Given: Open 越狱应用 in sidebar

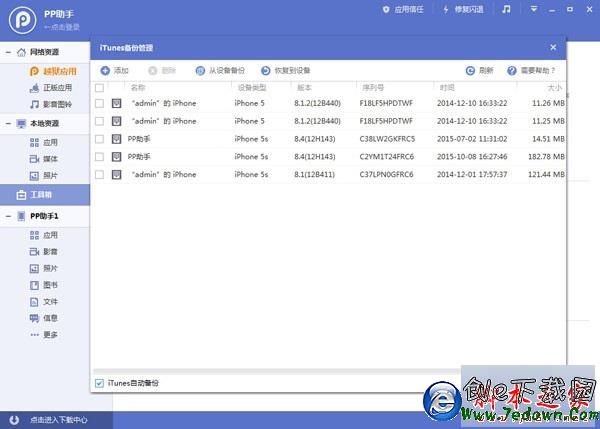Looking at the screenshot, I should 53,71.
